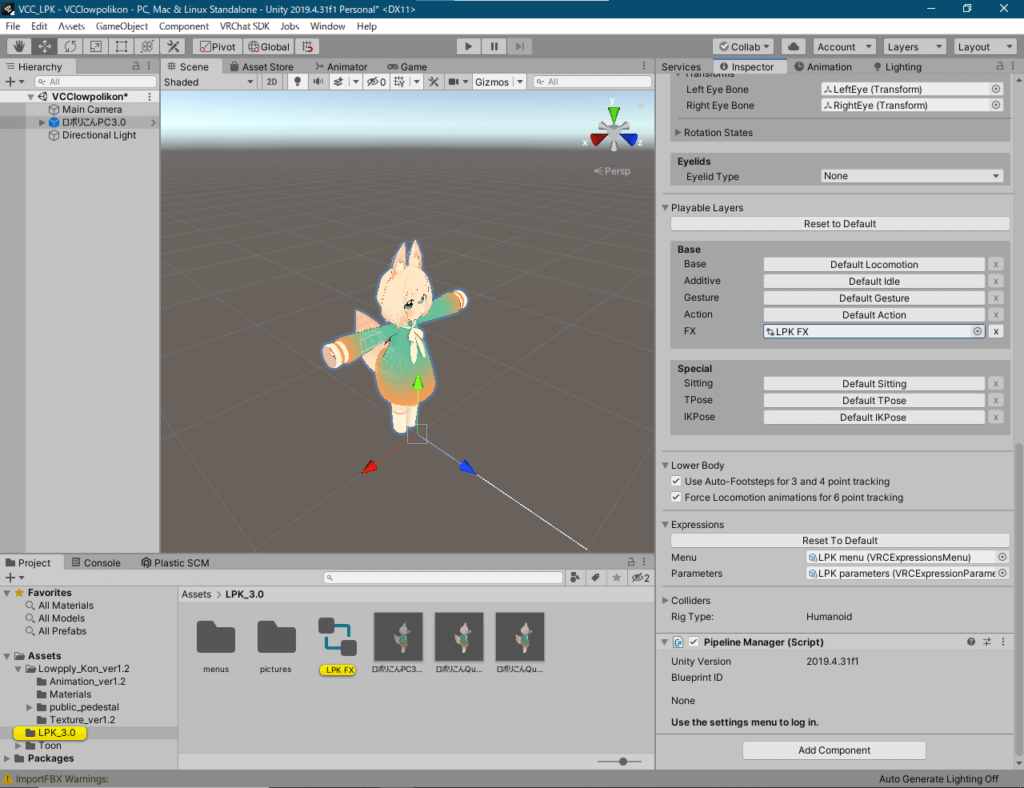Screen dimensions: 1024x788
Task: Toggle scene lighting bulb icon
Action: click(297, 82)
